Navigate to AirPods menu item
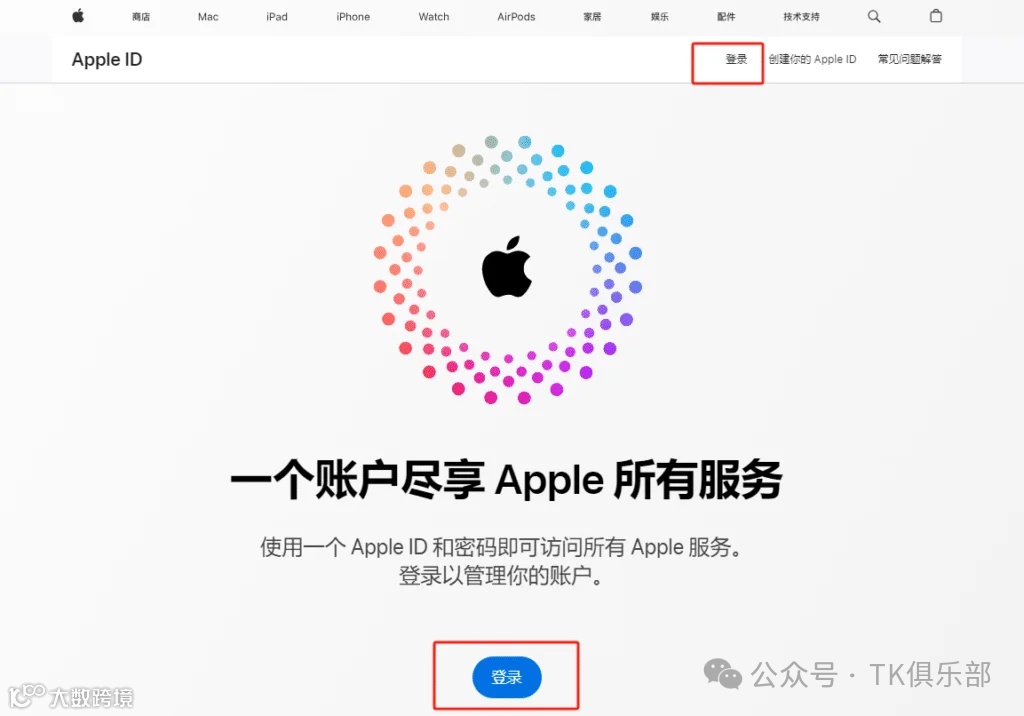The image size is (1024, 716). (x=516, y=17)
